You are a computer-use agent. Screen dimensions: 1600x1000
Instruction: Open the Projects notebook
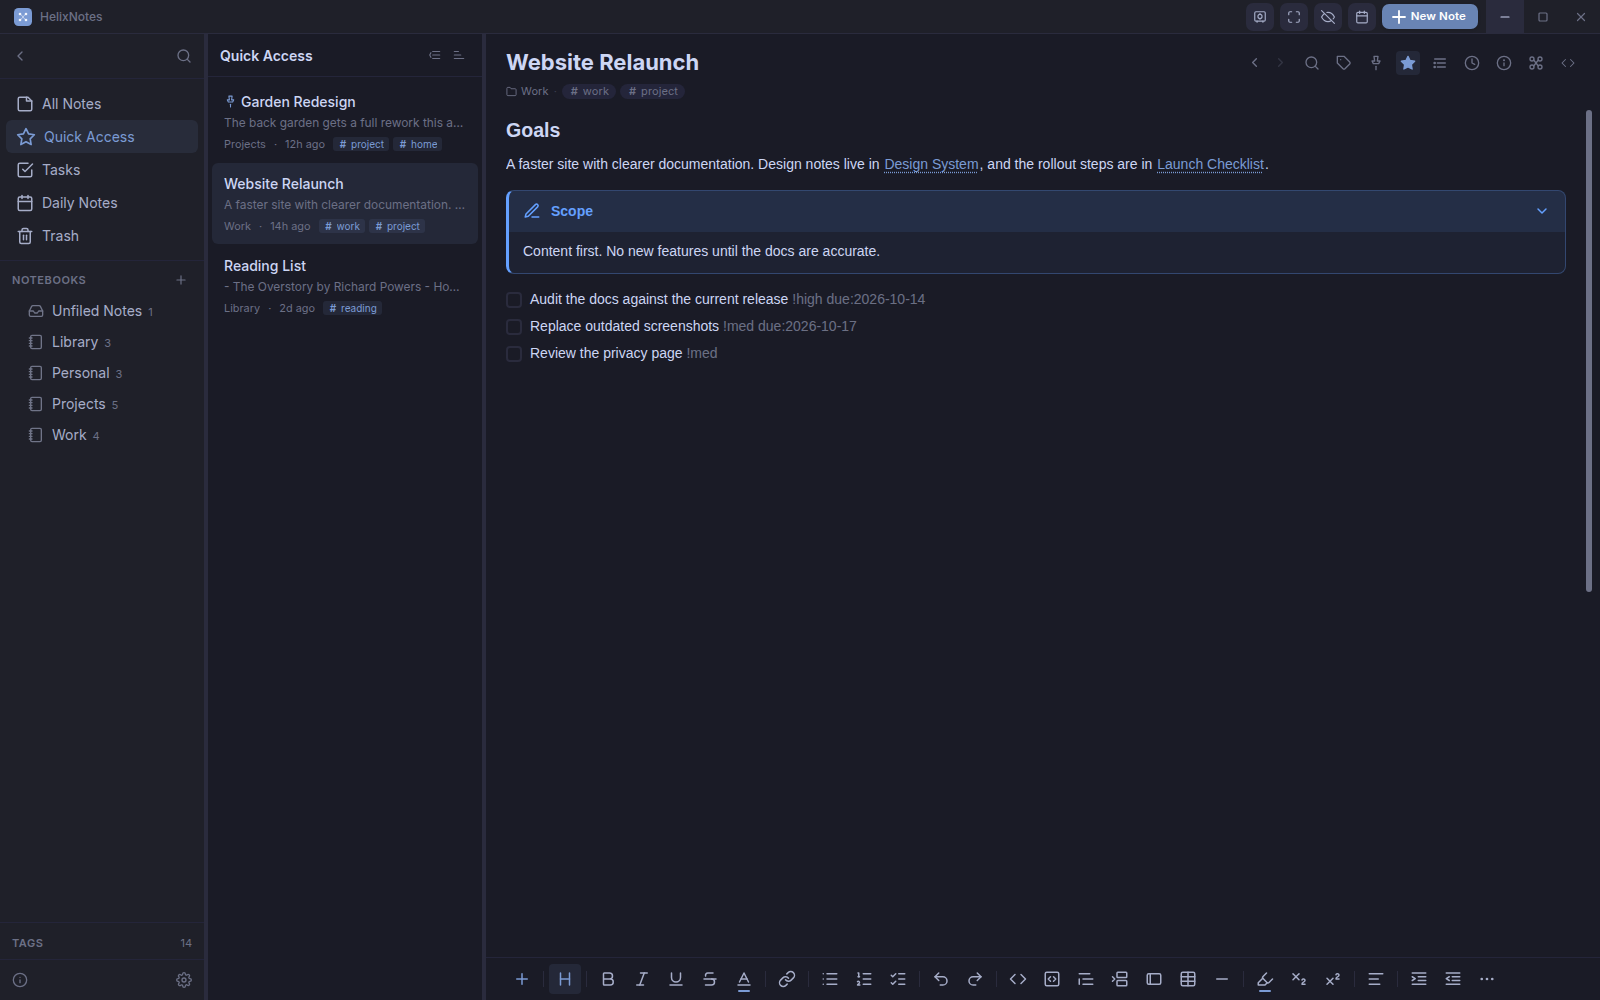102,404
